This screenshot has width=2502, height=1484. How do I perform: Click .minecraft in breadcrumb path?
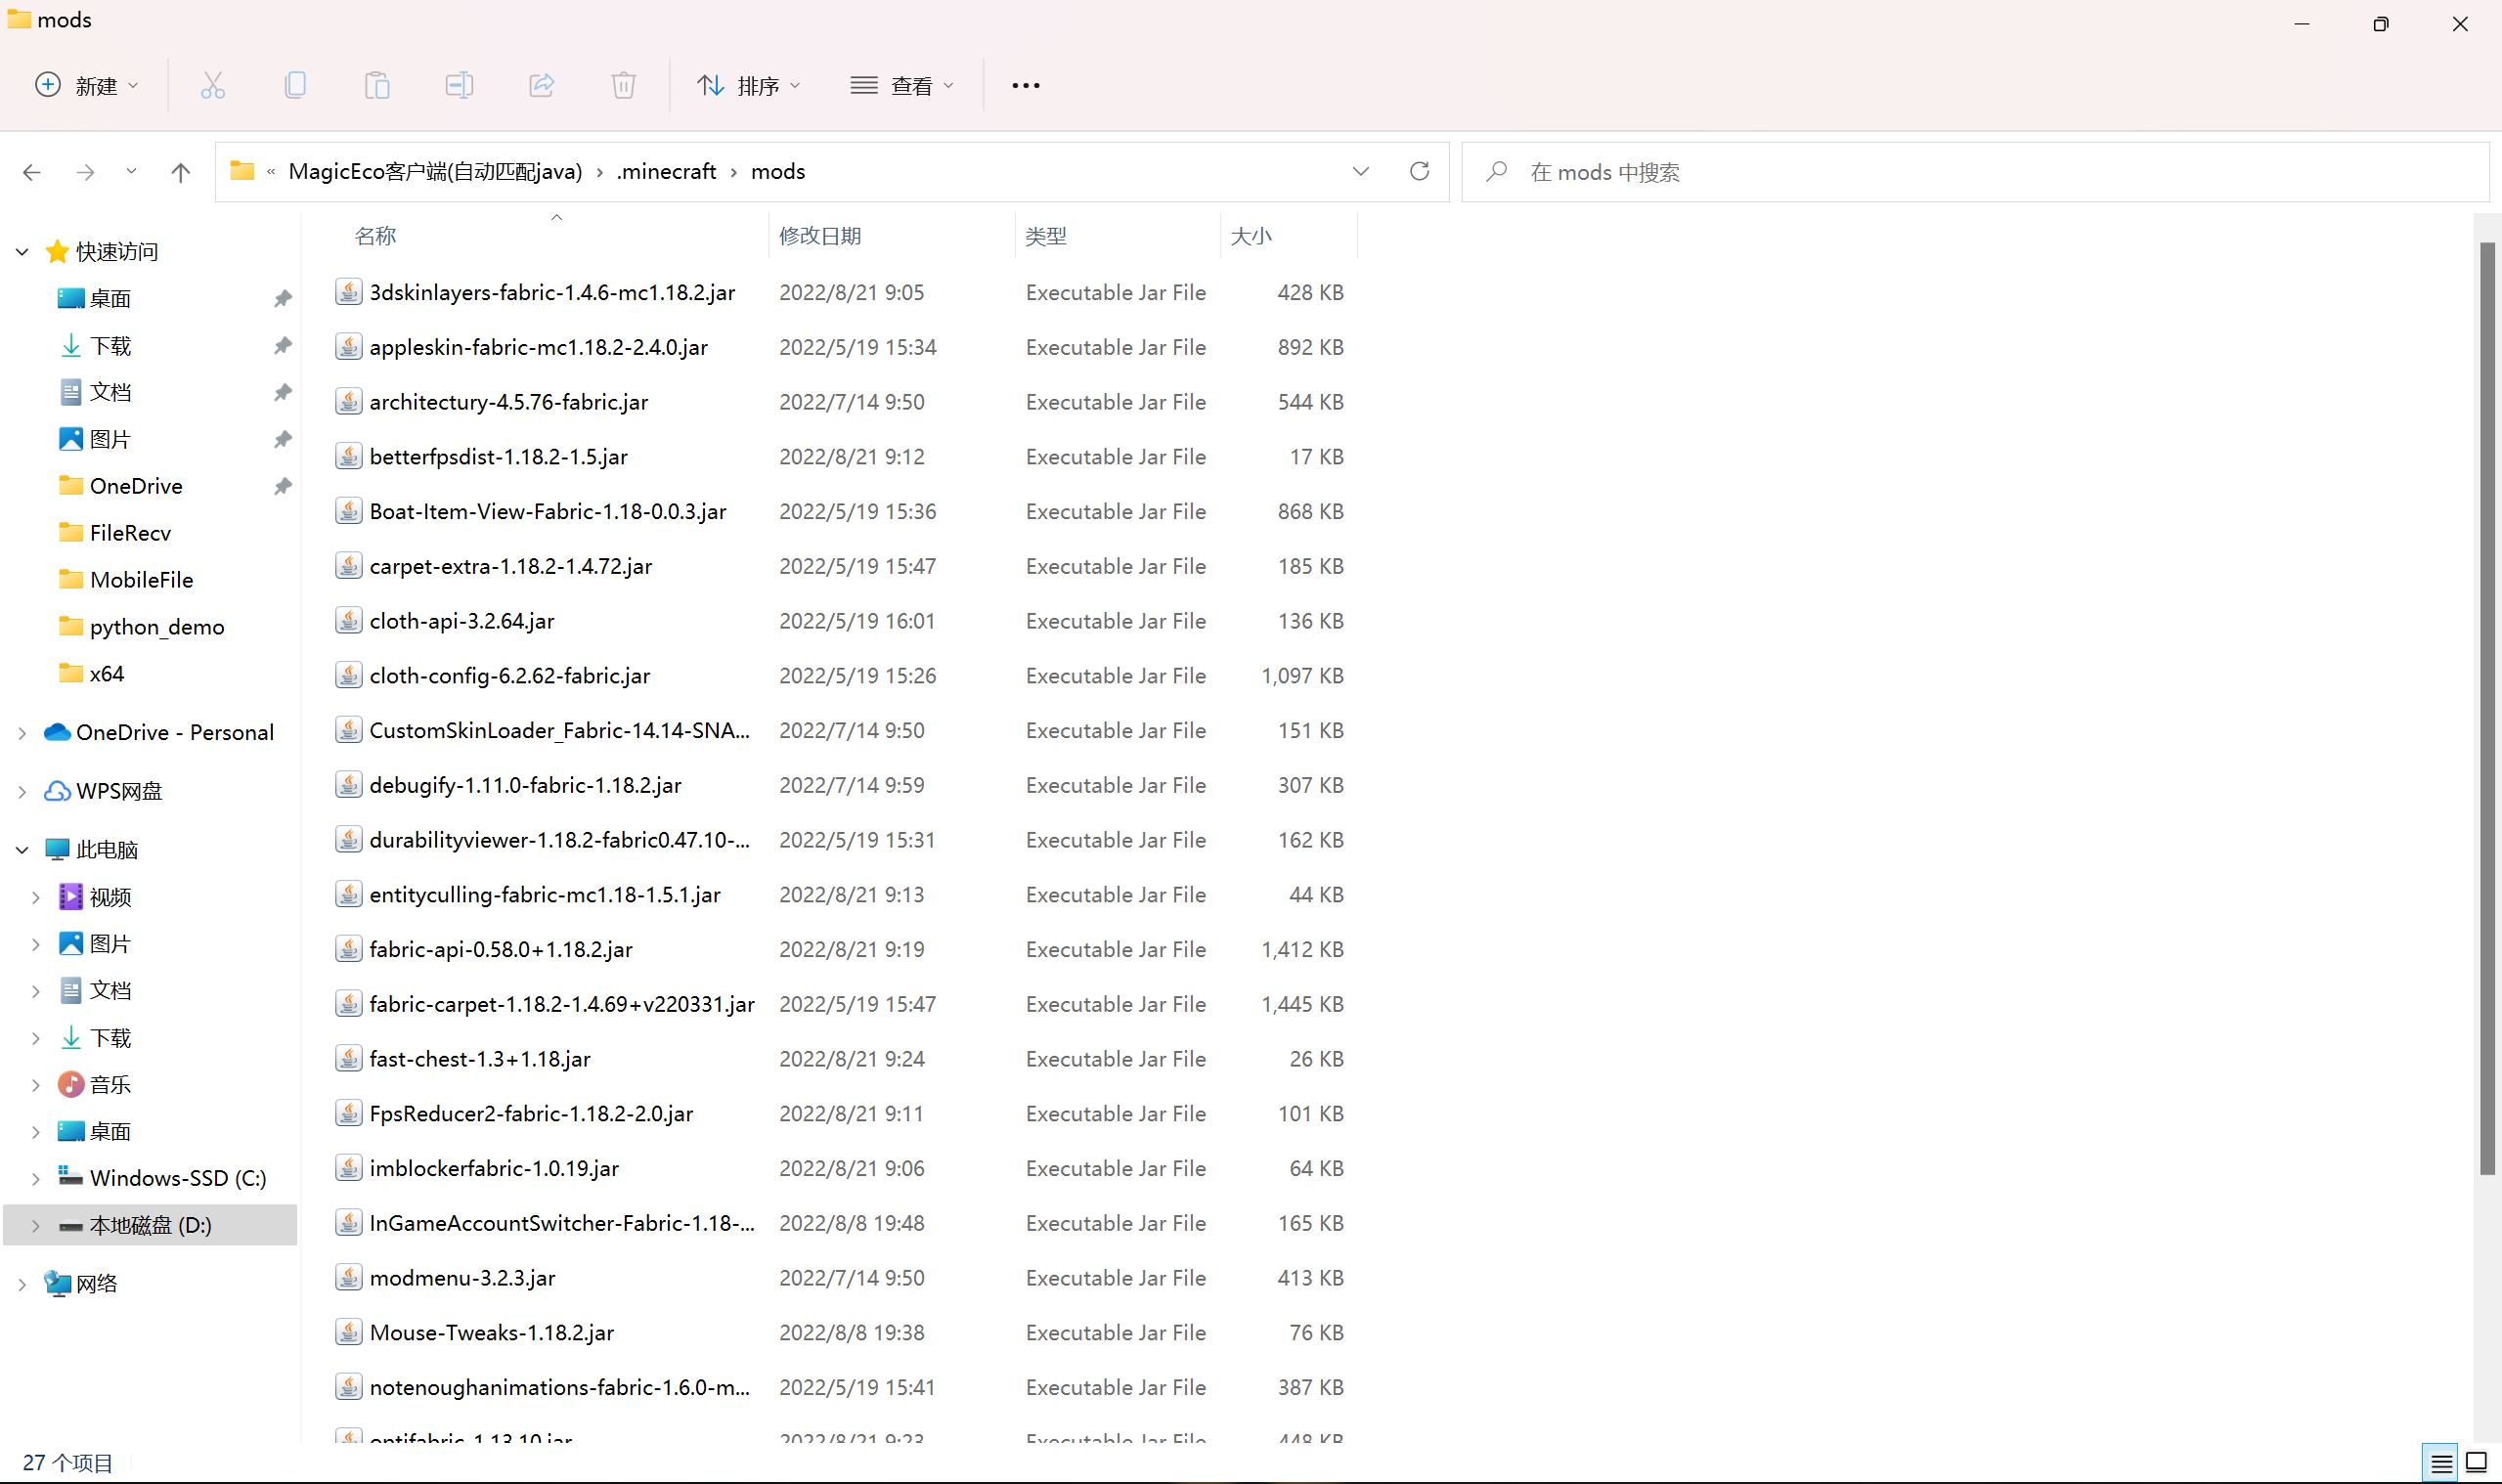point(666,172)
